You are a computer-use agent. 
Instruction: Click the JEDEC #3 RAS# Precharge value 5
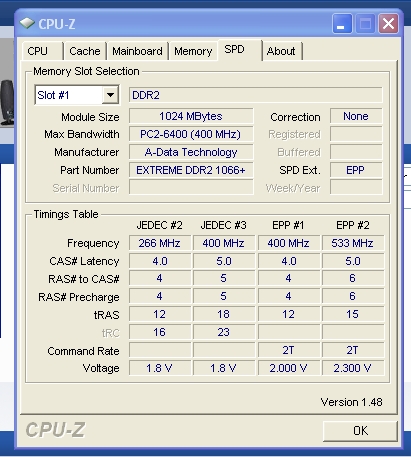tap(224, 296)
